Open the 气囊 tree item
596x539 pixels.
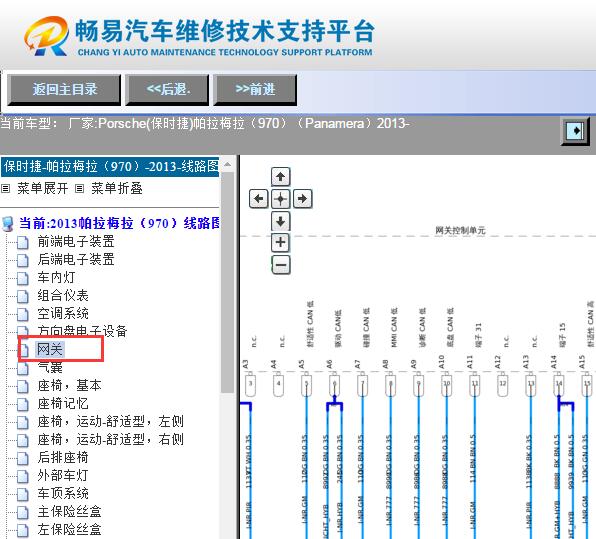pos(50,367)
